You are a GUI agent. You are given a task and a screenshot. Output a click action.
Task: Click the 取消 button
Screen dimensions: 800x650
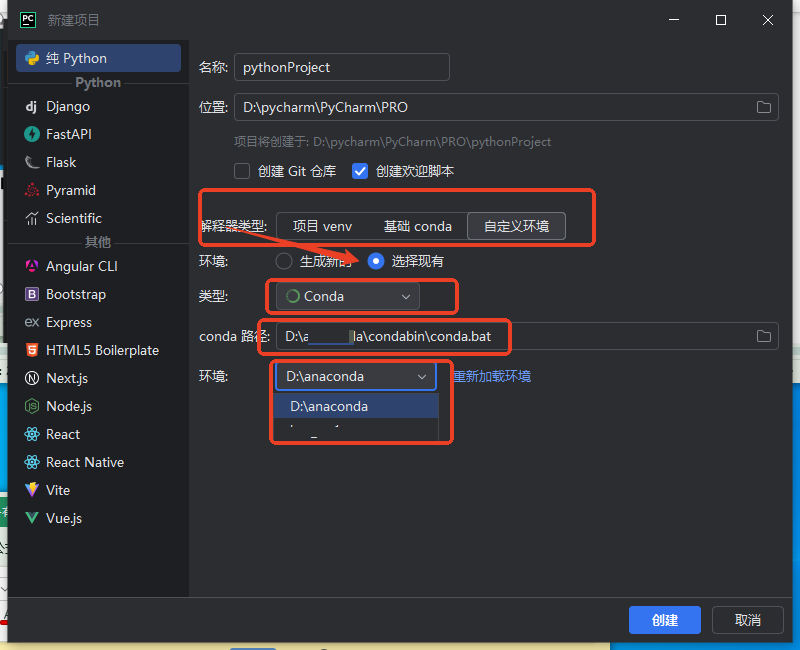[747, 620]
